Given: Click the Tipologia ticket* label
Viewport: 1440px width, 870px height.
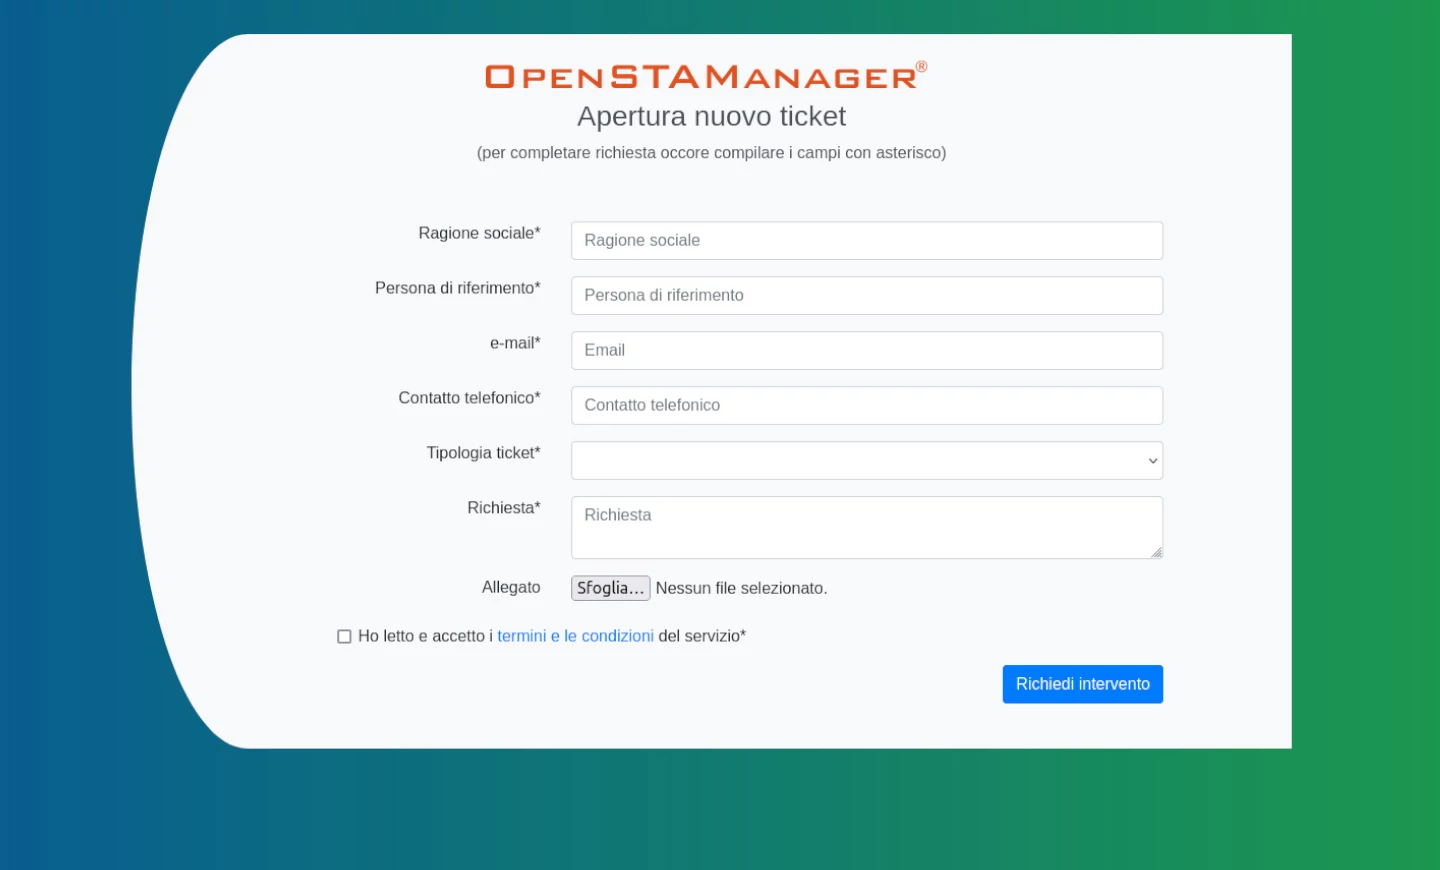Looking at the screenshot, I should point(483,453).
